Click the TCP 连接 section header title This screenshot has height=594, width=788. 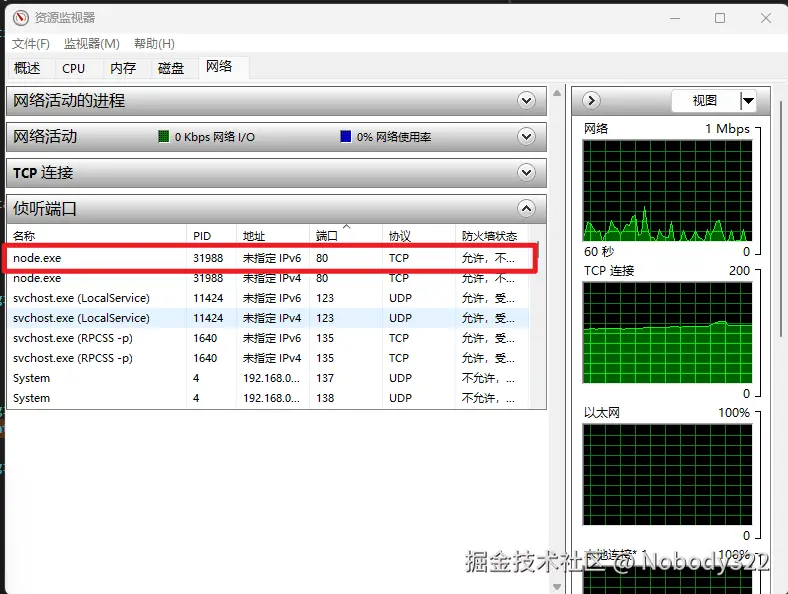[x=43, y=172]
